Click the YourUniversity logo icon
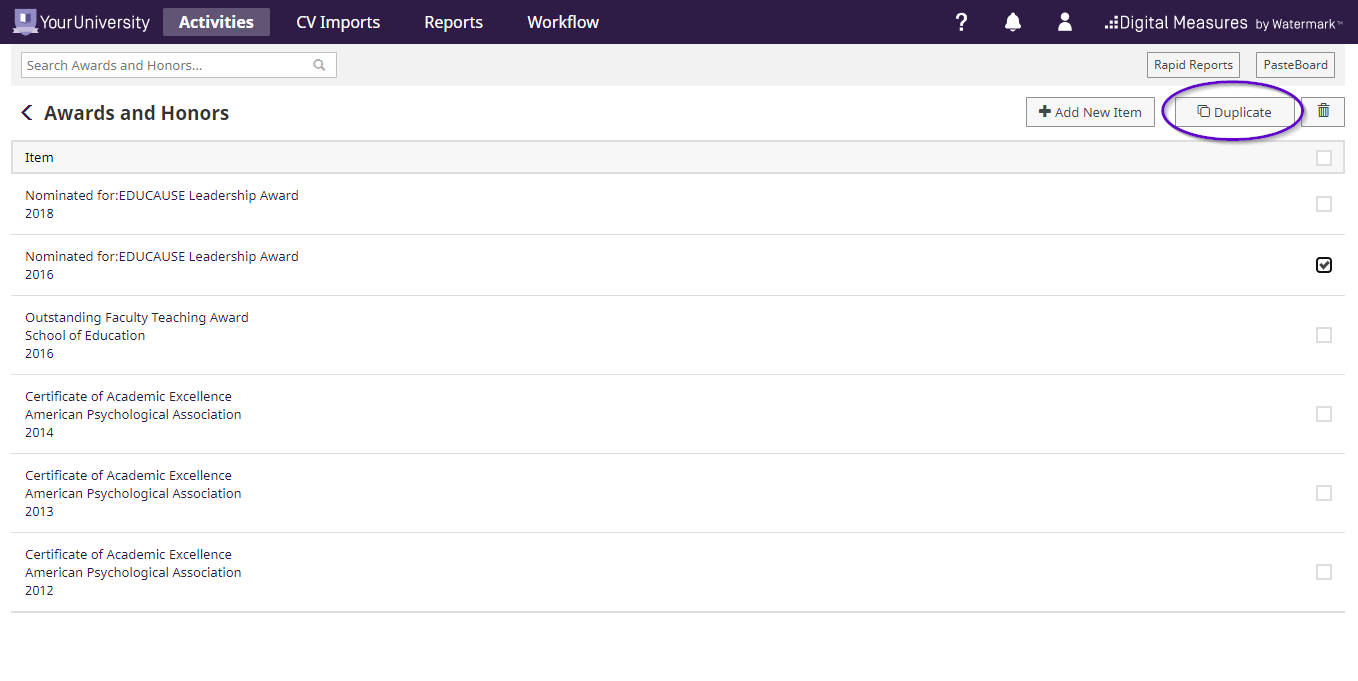Viewport: 1358px width, 681px height. [25, 21]
